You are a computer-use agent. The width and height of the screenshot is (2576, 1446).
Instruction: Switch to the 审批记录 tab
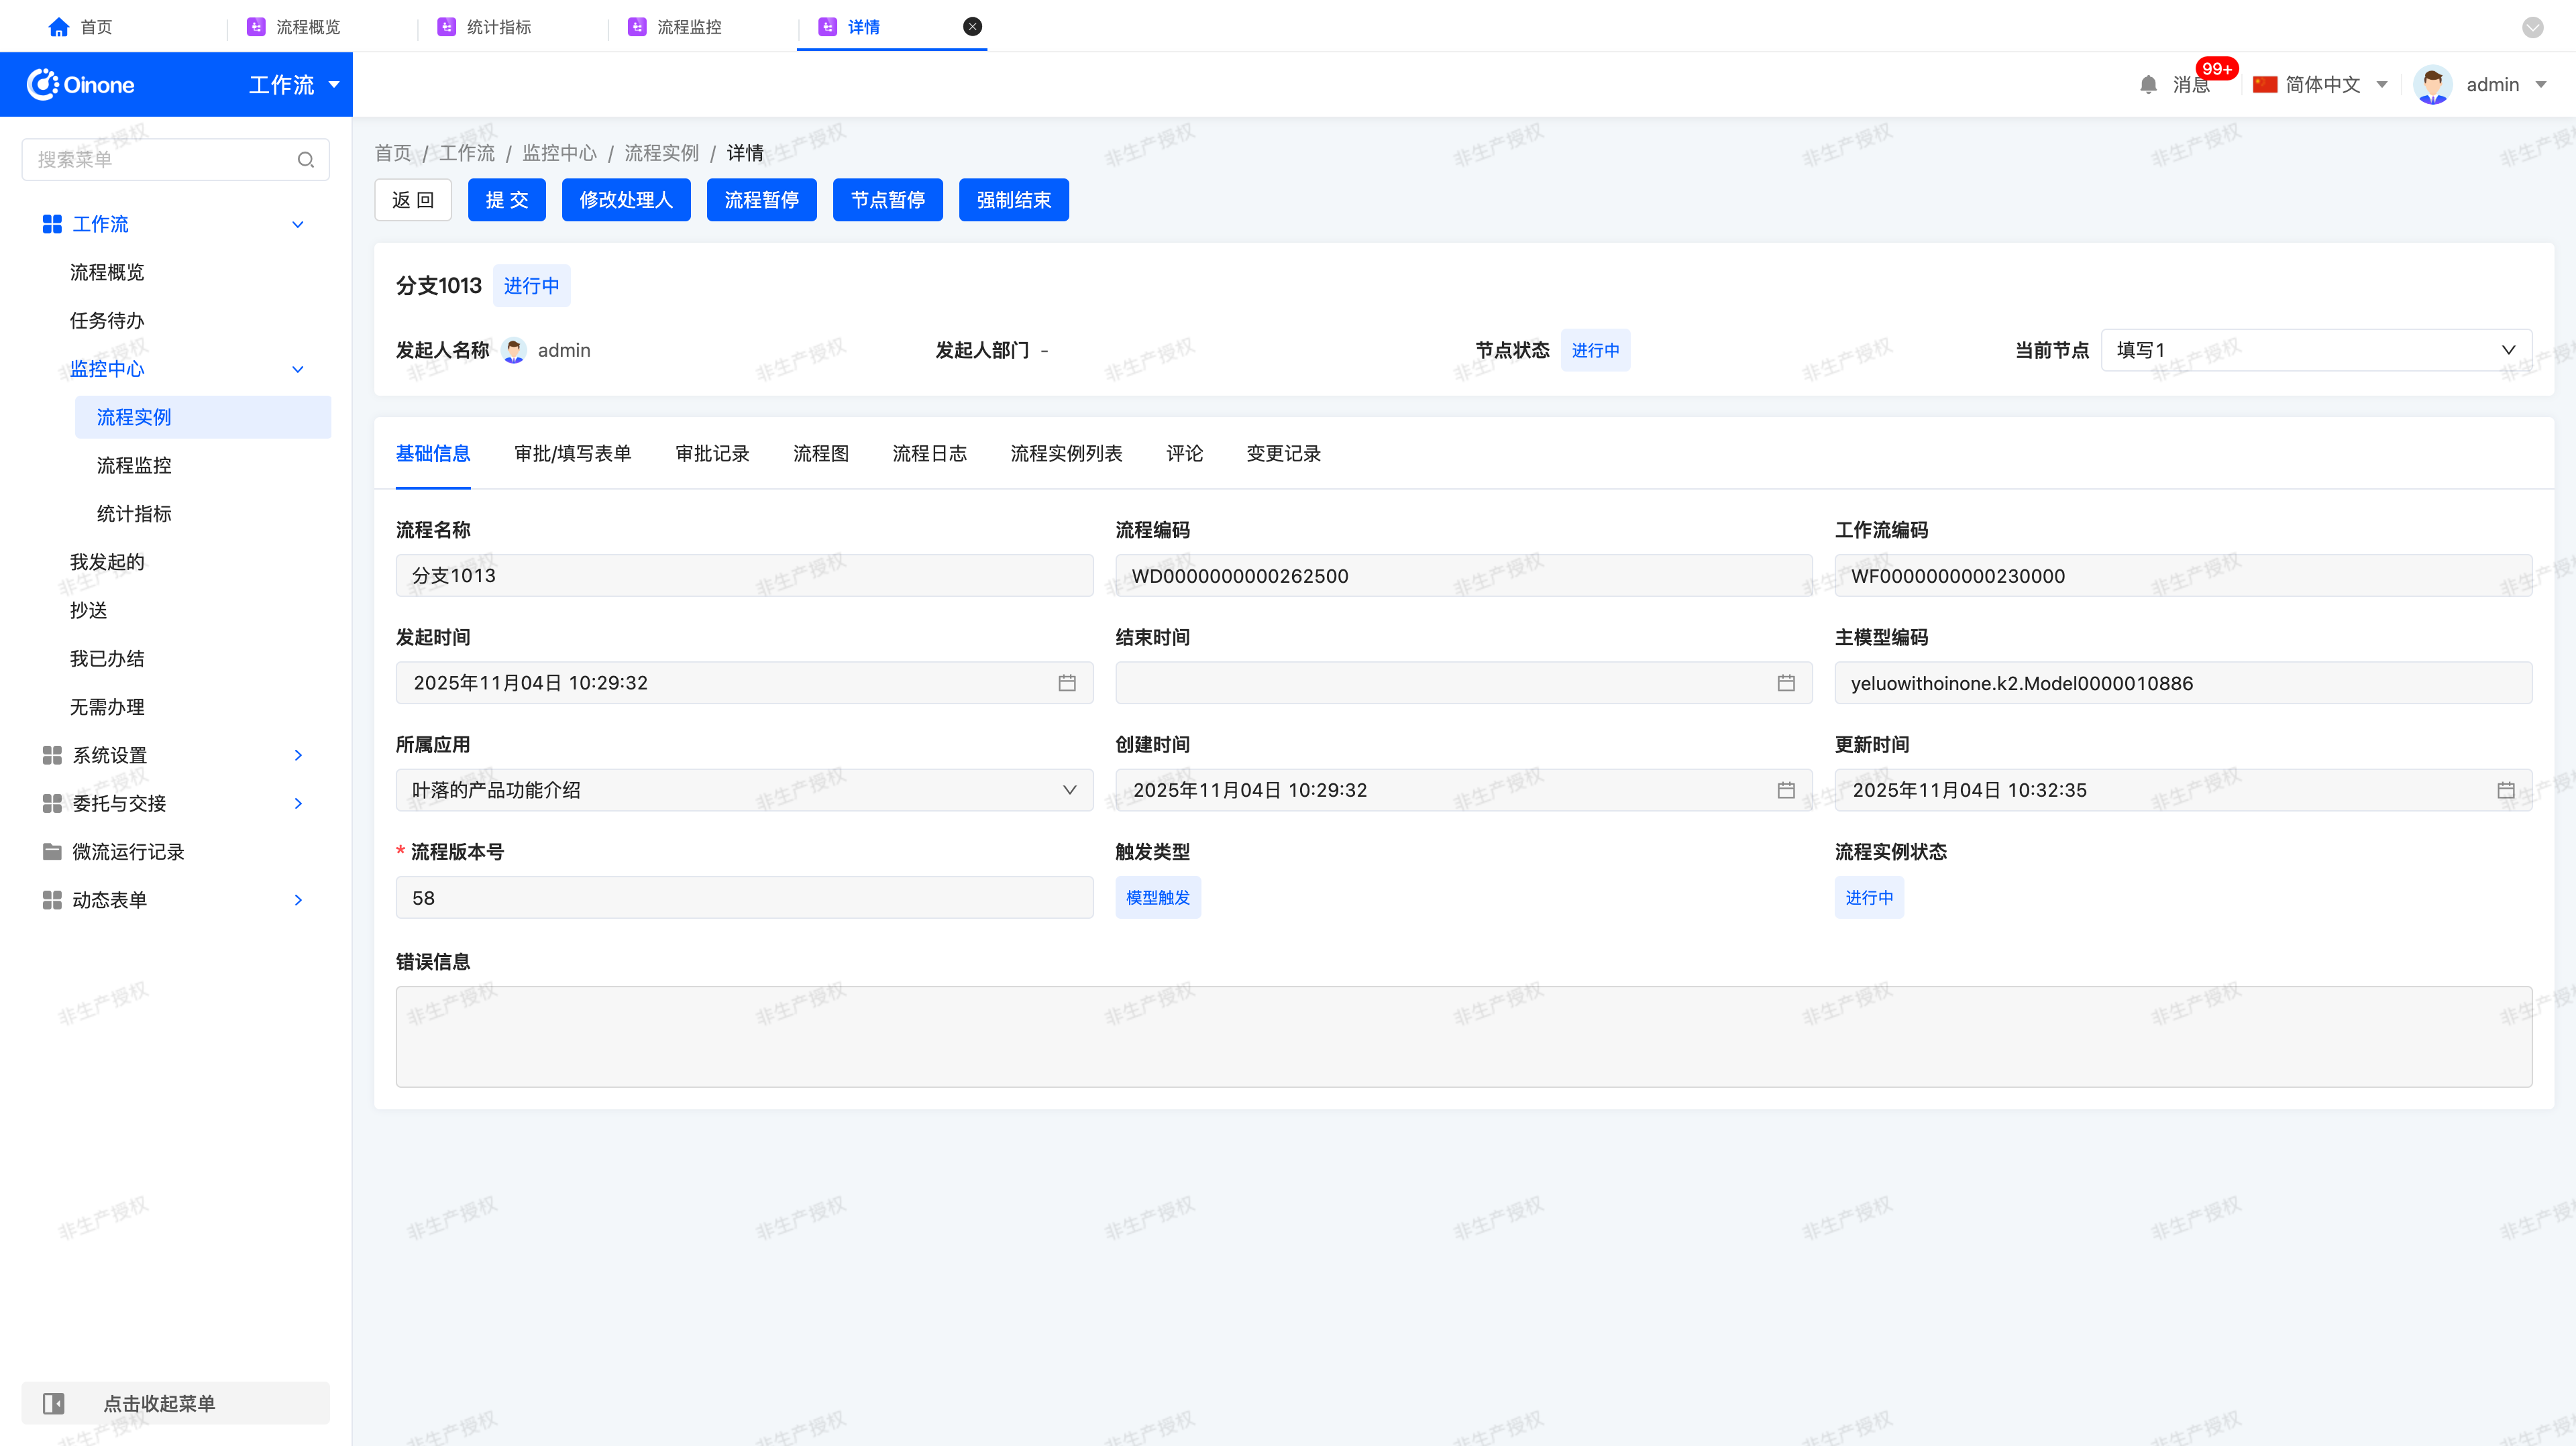712,454
